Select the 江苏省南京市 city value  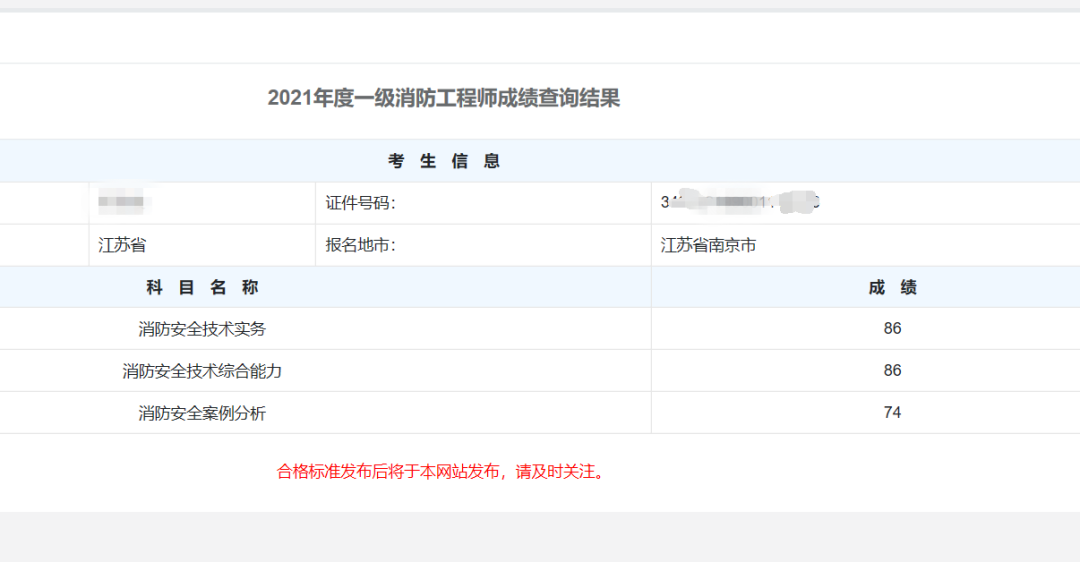tap(708, 245)
